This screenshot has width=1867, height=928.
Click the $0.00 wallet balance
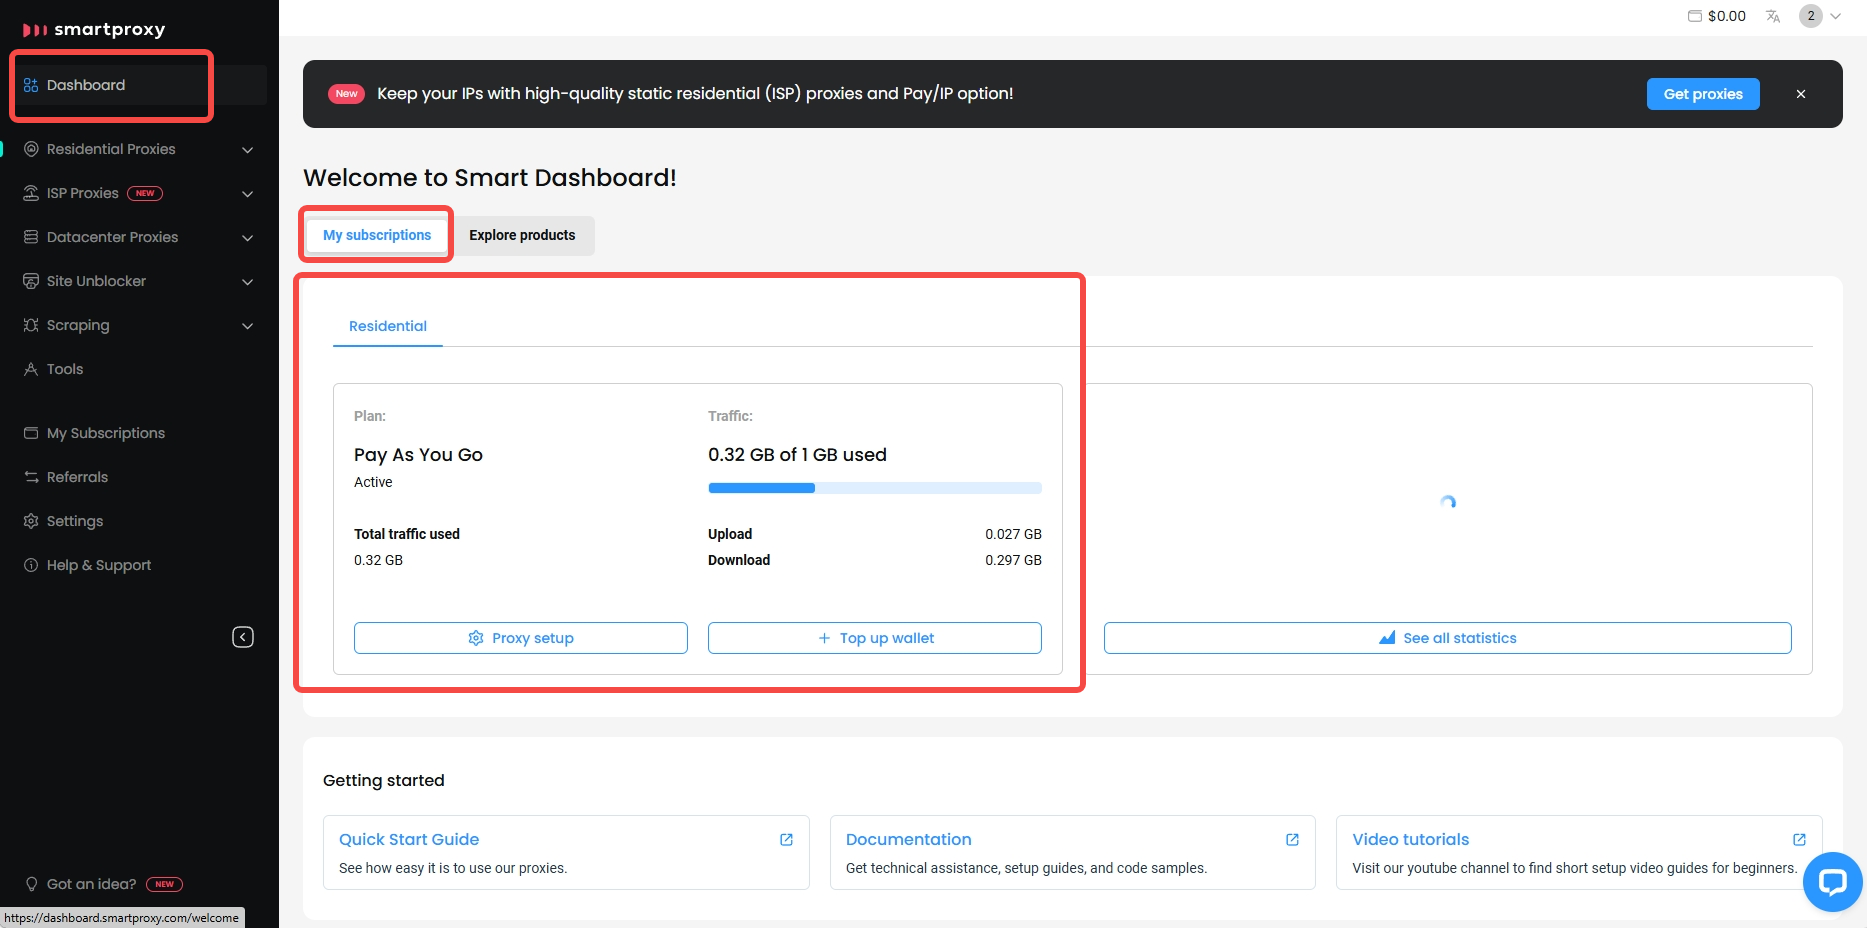click(1727, 16)
